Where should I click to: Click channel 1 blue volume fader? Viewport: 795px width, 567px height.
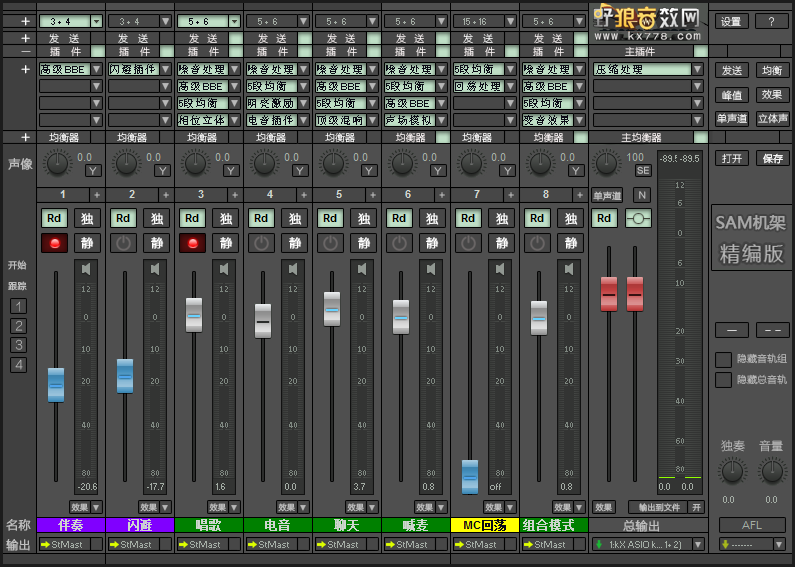click(x=56, y=385)
